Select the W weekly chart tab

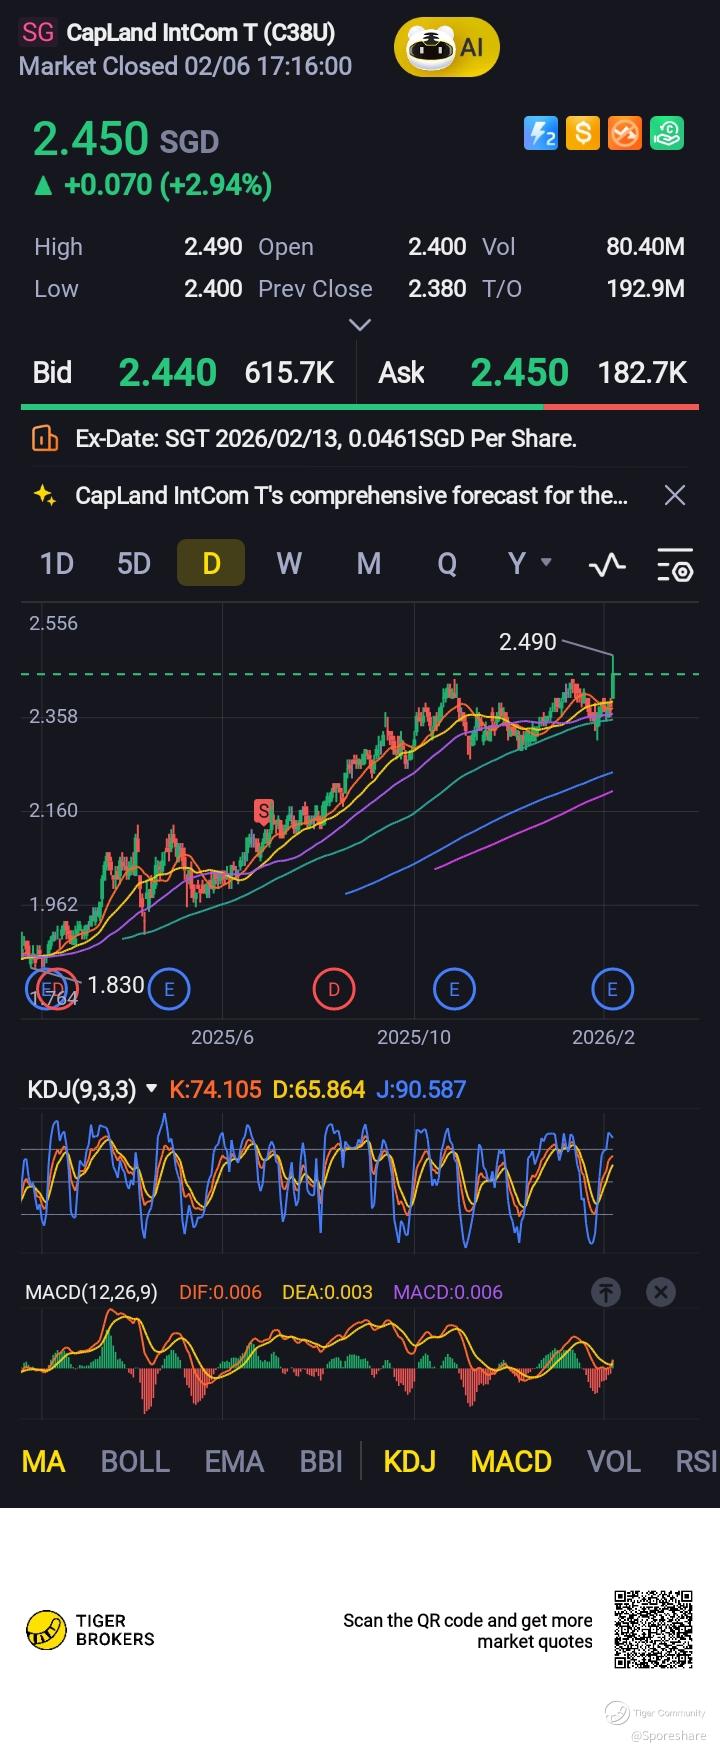(289, 564)
